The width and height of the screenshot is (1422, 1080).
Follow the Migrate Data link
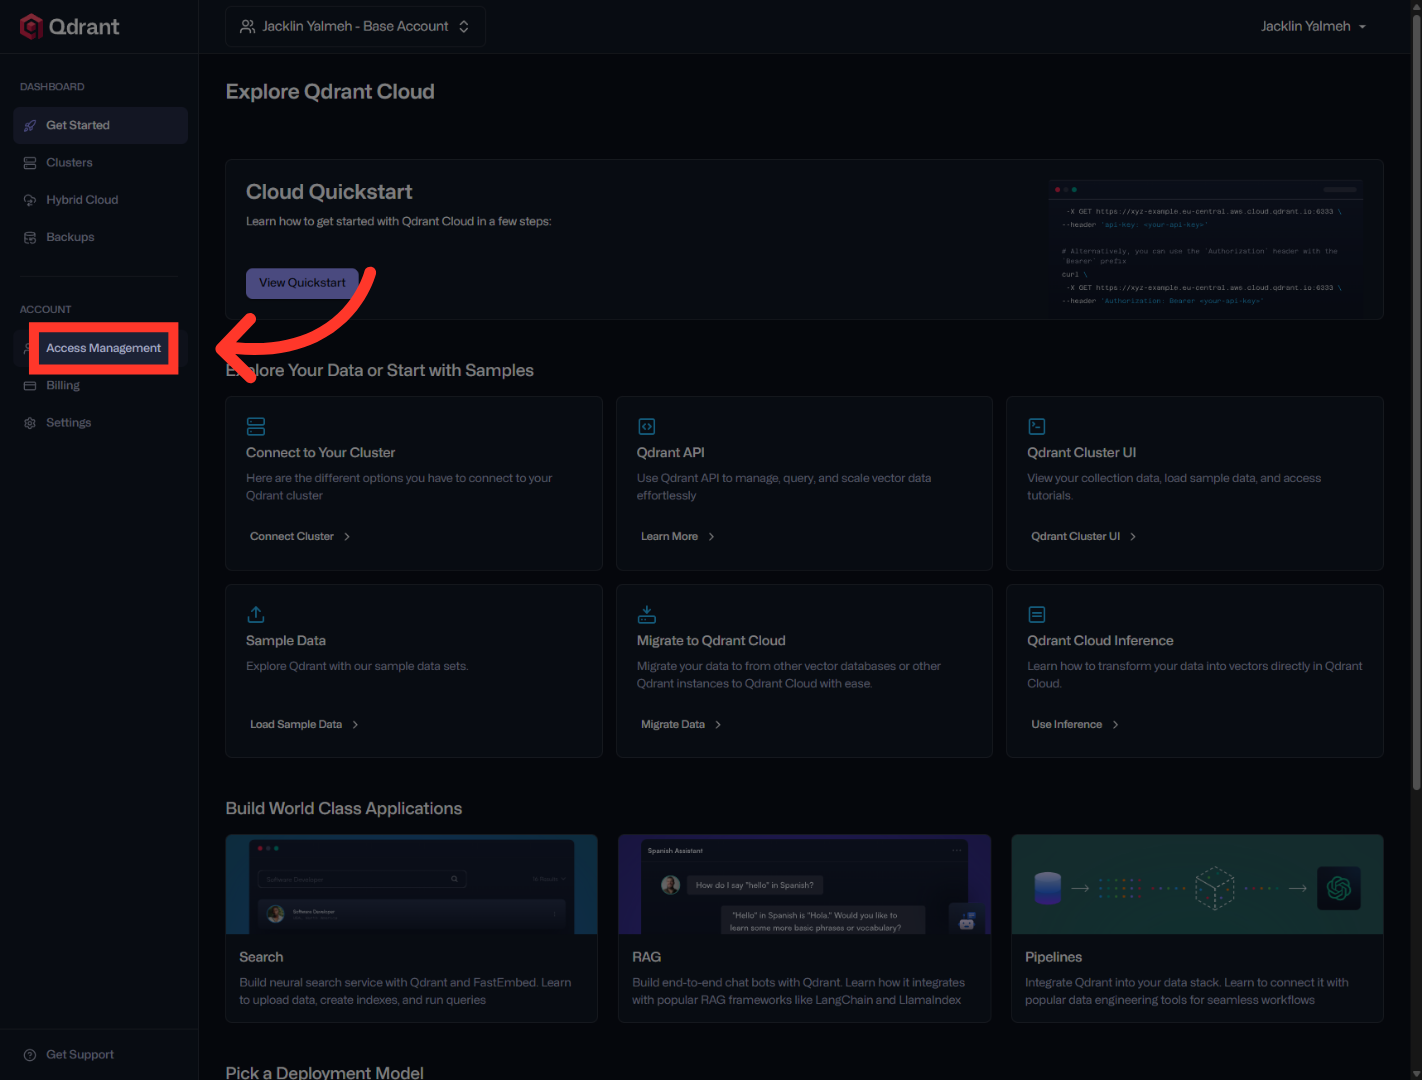point(681,725)
